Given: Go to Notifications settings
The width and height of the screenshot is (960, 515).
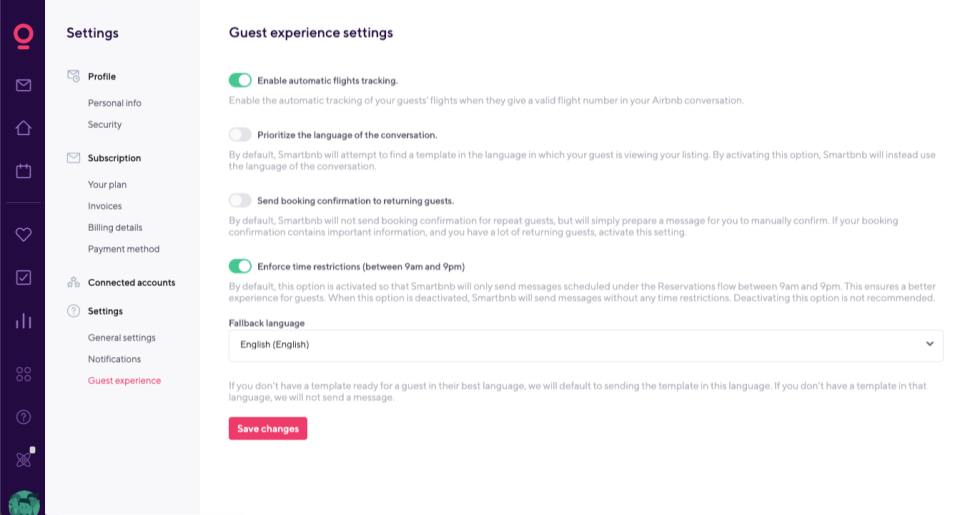Looking at the screenshot, I should click(114, 359).
